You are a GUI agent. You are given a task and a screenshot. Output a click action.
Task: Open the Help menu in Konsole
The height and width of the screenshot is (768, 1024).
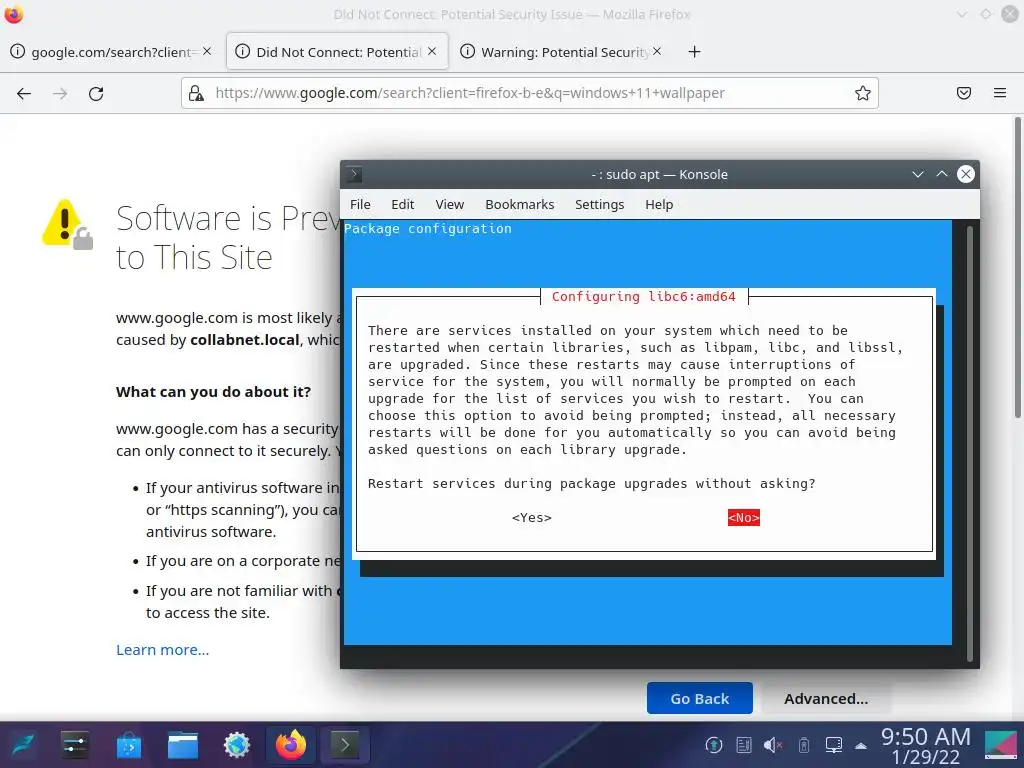(x=659, y=204)
